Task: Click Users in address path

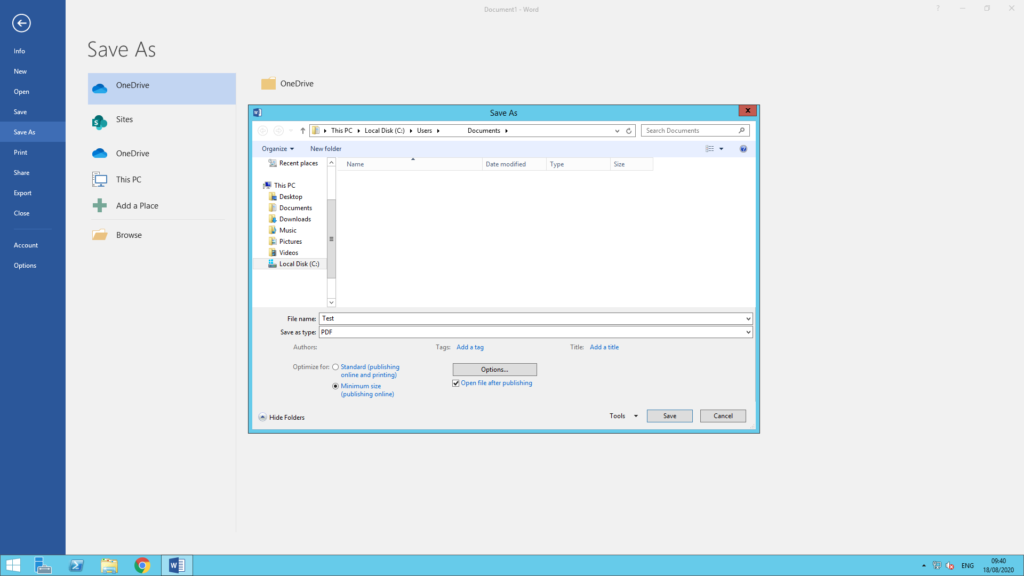Action: tap(424, 131)
